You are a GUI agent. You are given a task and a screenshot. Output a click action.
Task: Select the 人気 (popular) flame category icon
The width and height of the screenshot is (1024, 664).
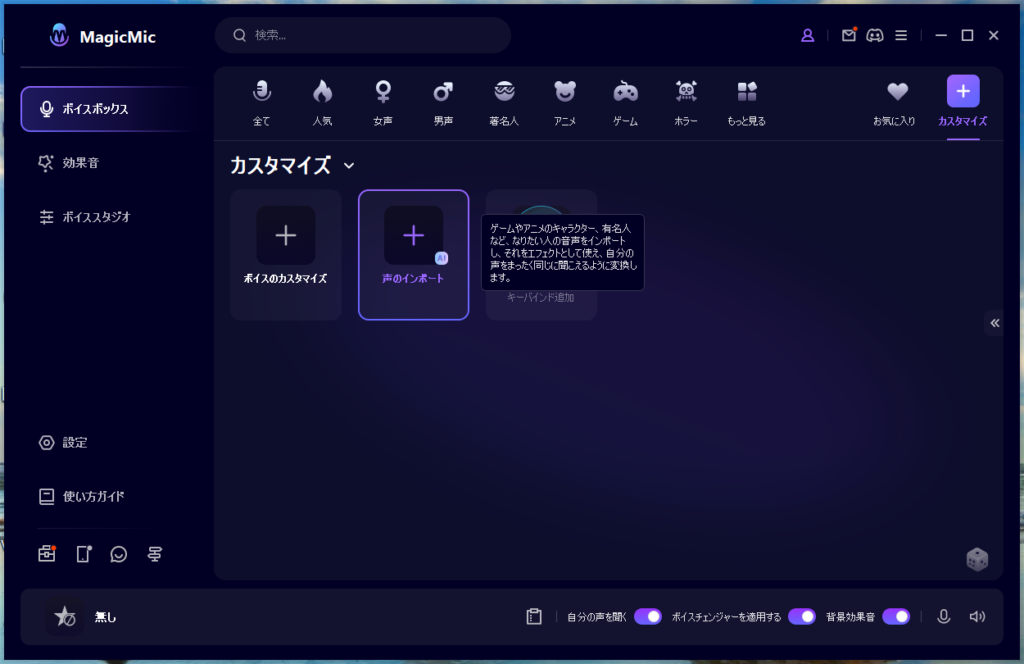[x=322, y=92]
